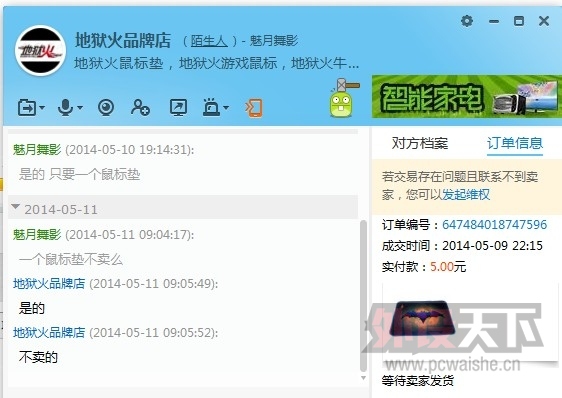
Task: Open dropdown arrow beside microphone icon
Action: (80, 107)
